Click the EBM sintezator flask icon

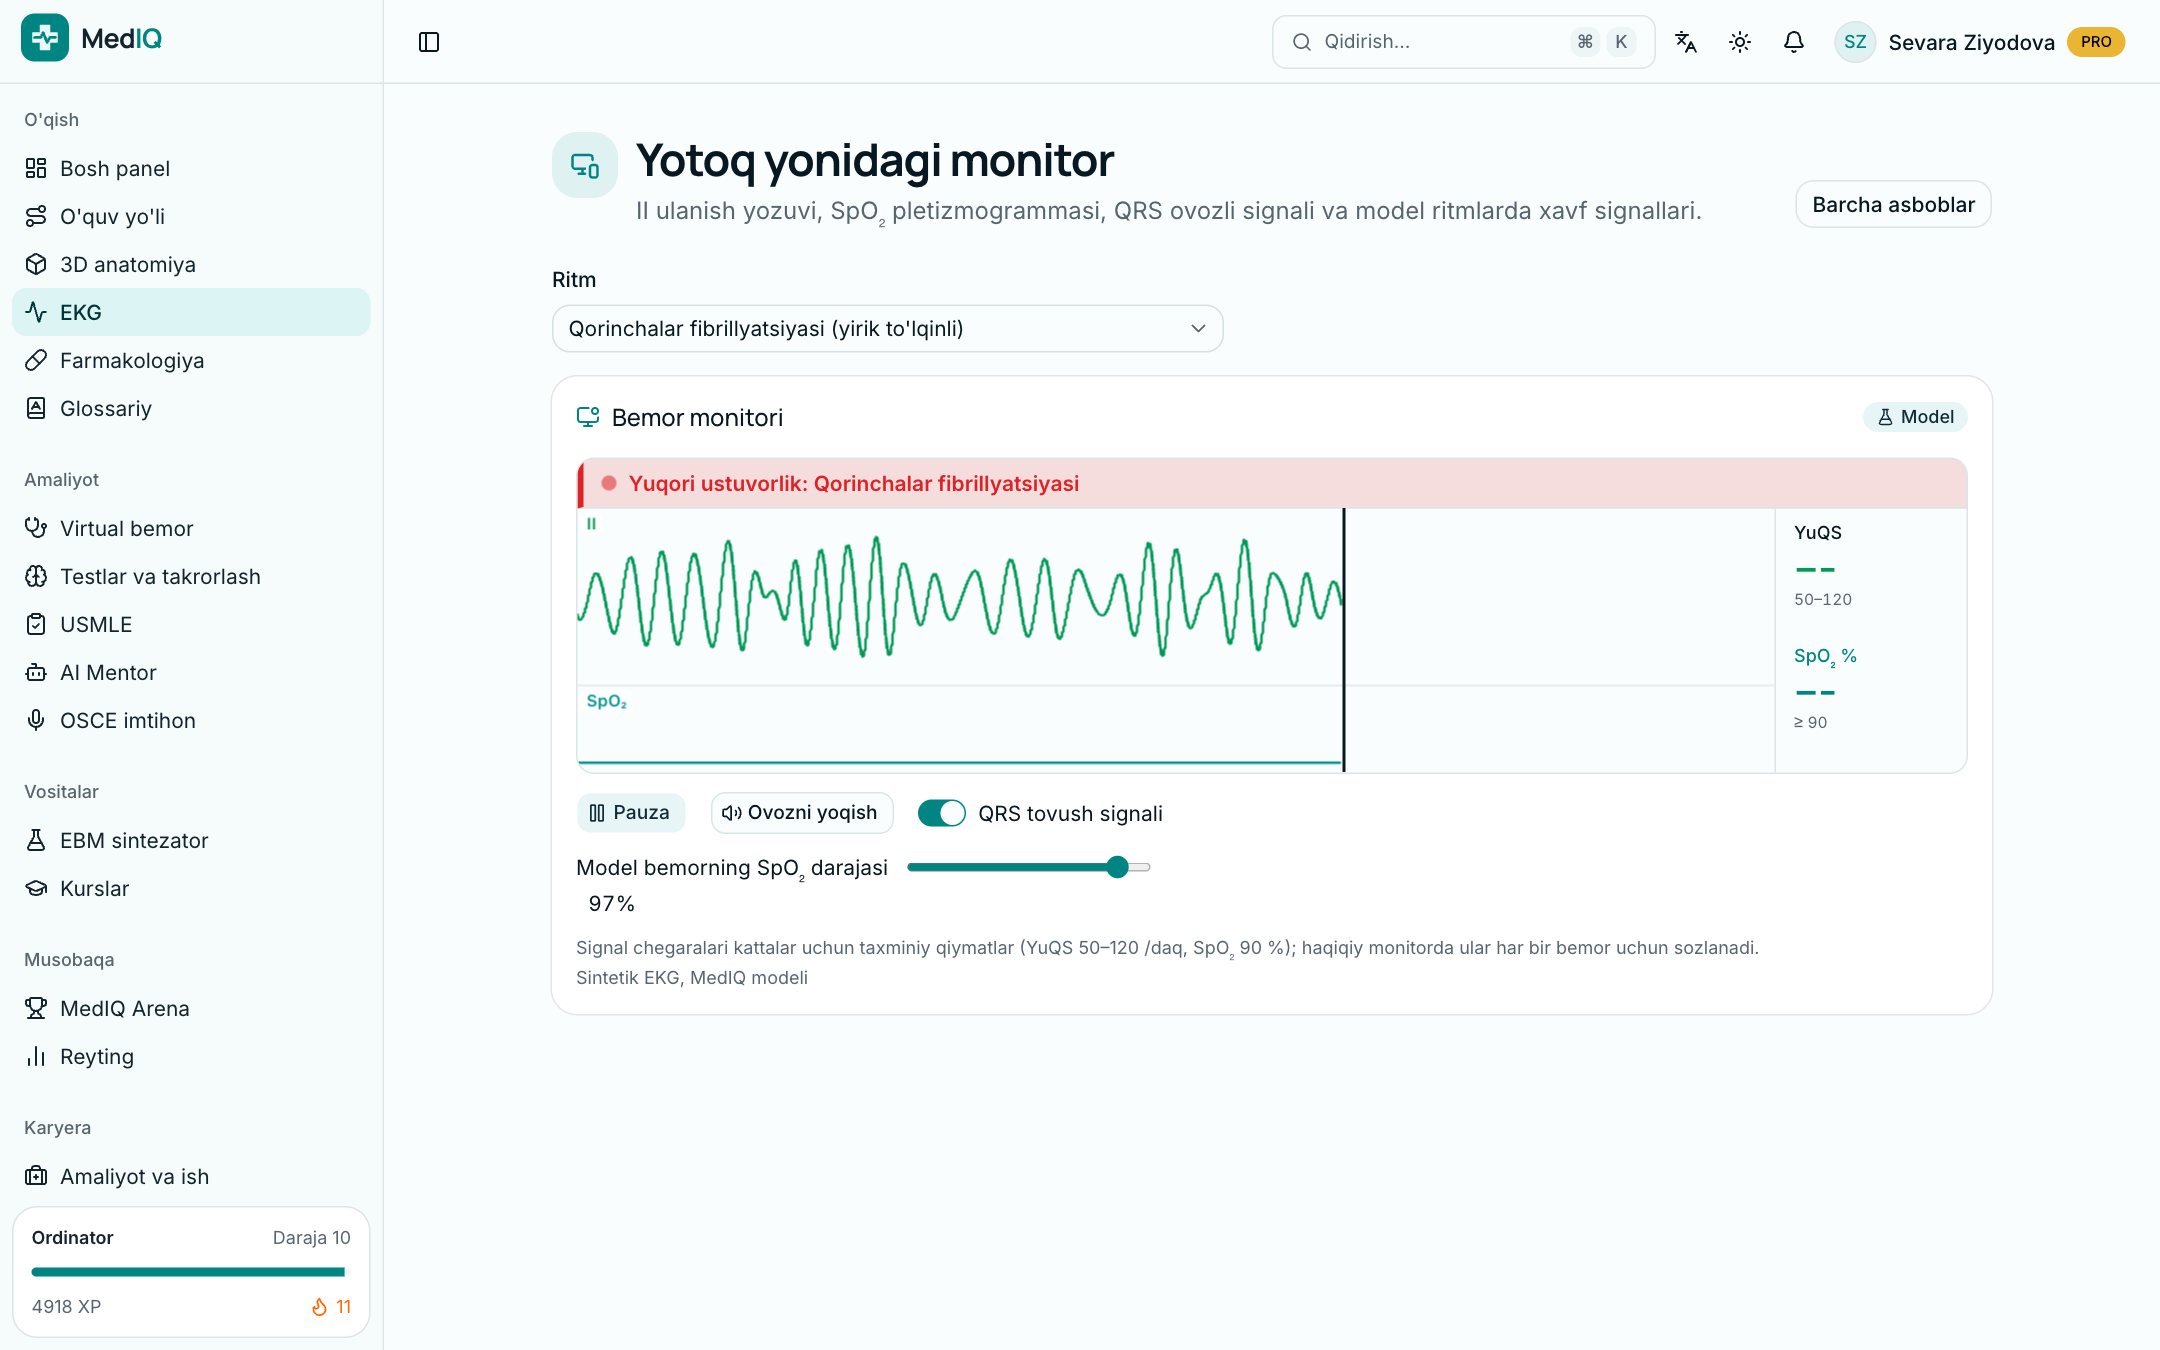pos(36,840)
